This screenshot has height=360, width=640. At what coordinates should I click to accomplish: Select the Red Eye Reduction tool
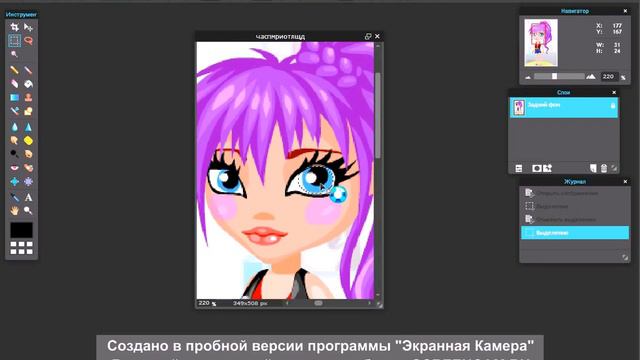click(x=14, y=168)
